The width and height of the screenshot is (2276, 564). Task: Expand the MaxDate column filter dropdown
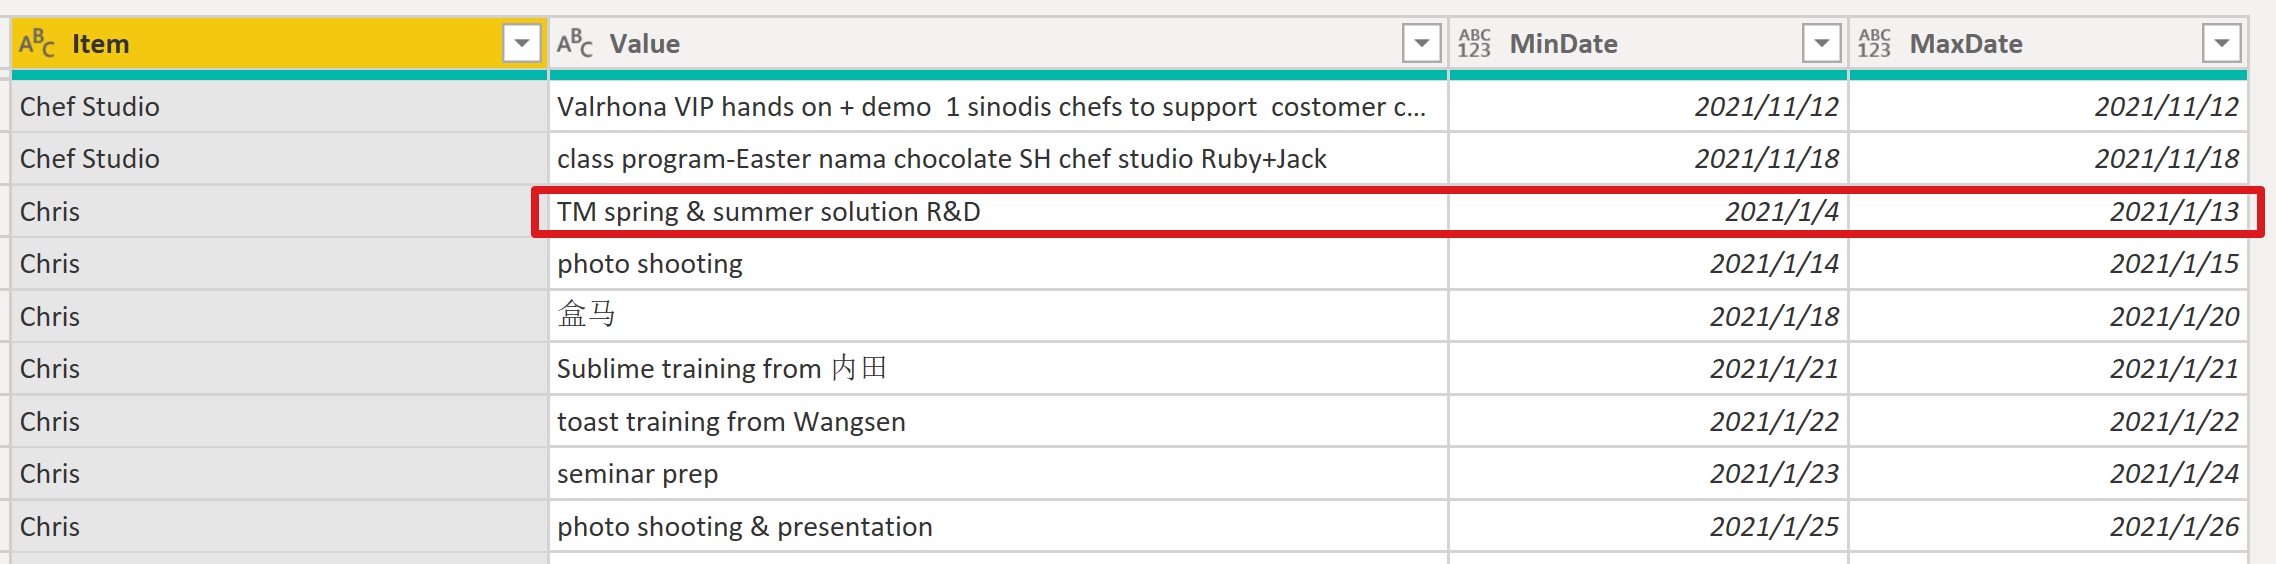2221,44
